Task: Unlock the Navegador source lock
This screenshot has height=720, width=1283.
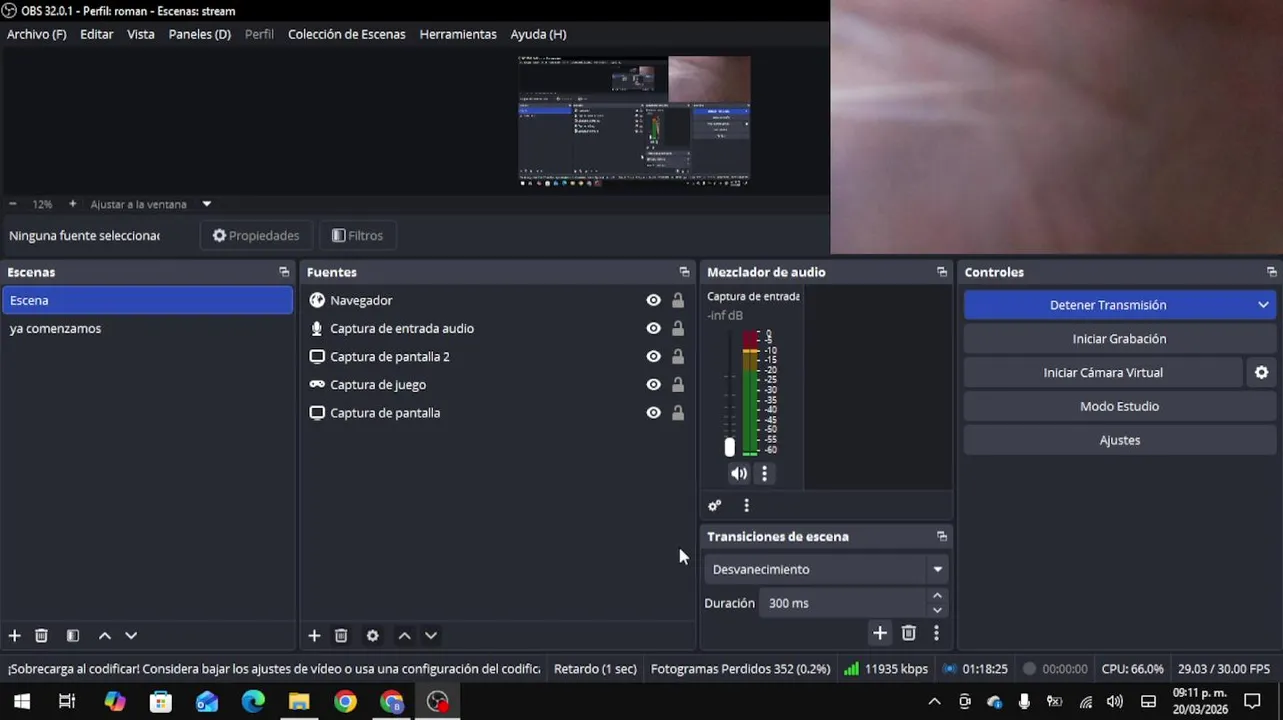Action: (678, 300)
